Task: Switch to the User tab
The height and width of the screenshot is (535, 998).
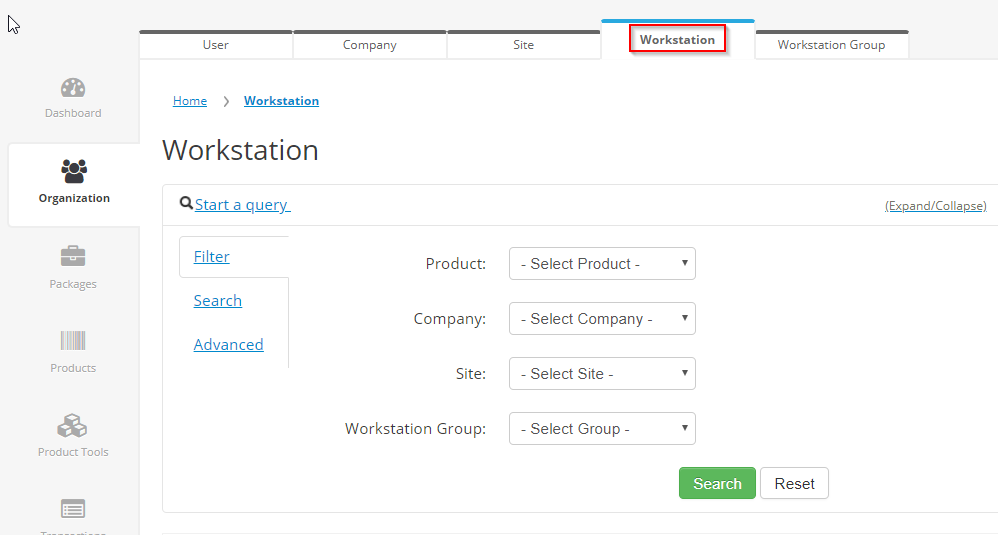Action: [216, 45]
